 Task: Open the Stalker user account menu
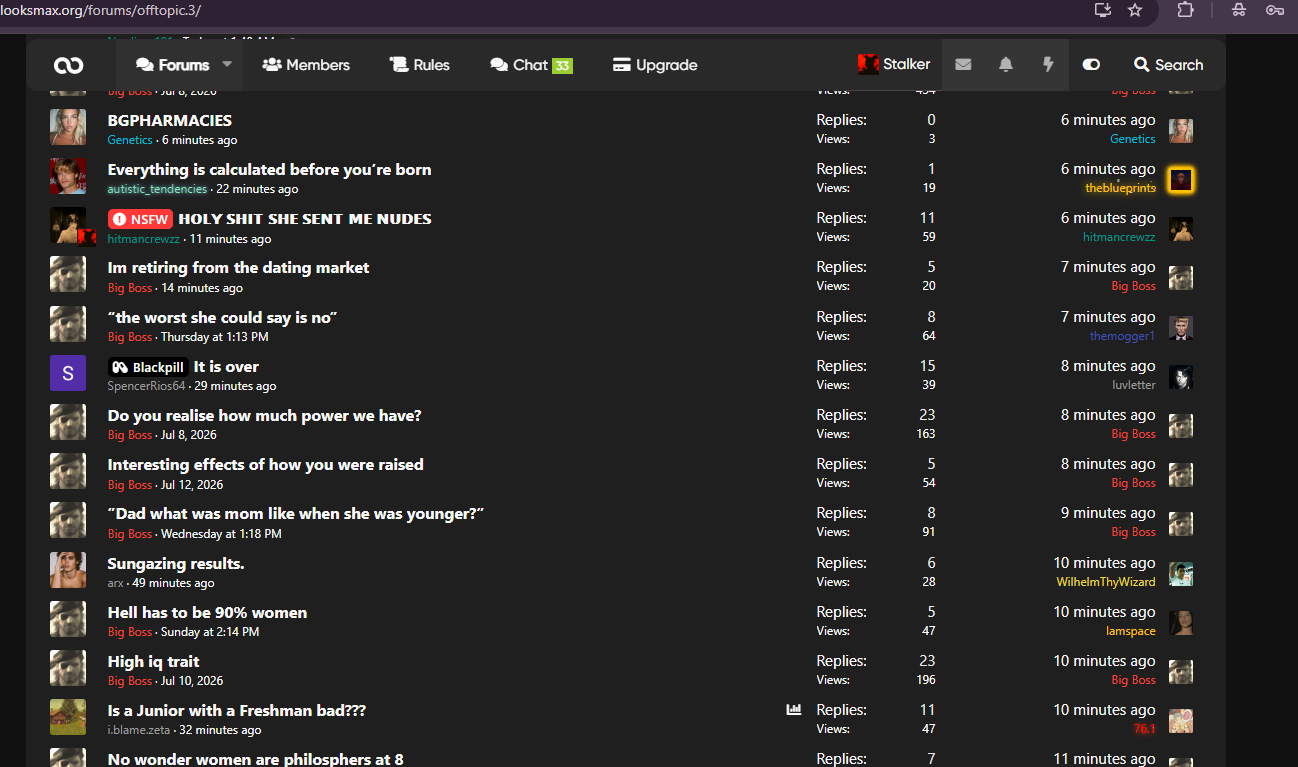coord(894,64)
